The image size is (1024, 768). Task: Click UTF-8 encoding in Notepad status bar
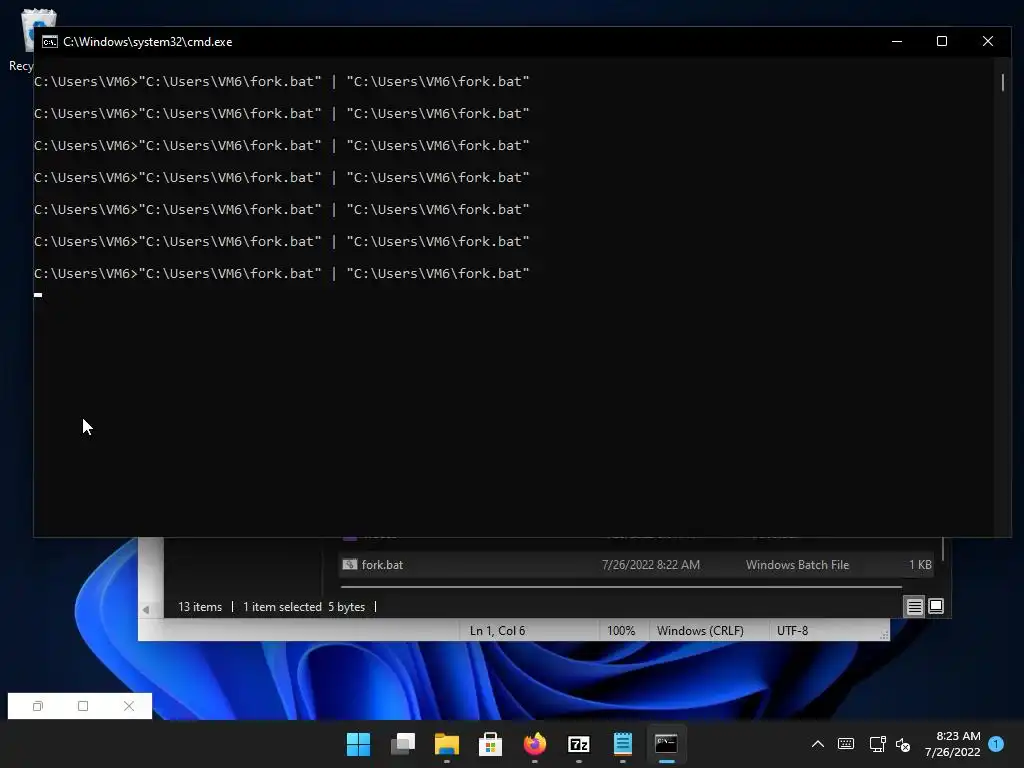(x=792, y=631)
